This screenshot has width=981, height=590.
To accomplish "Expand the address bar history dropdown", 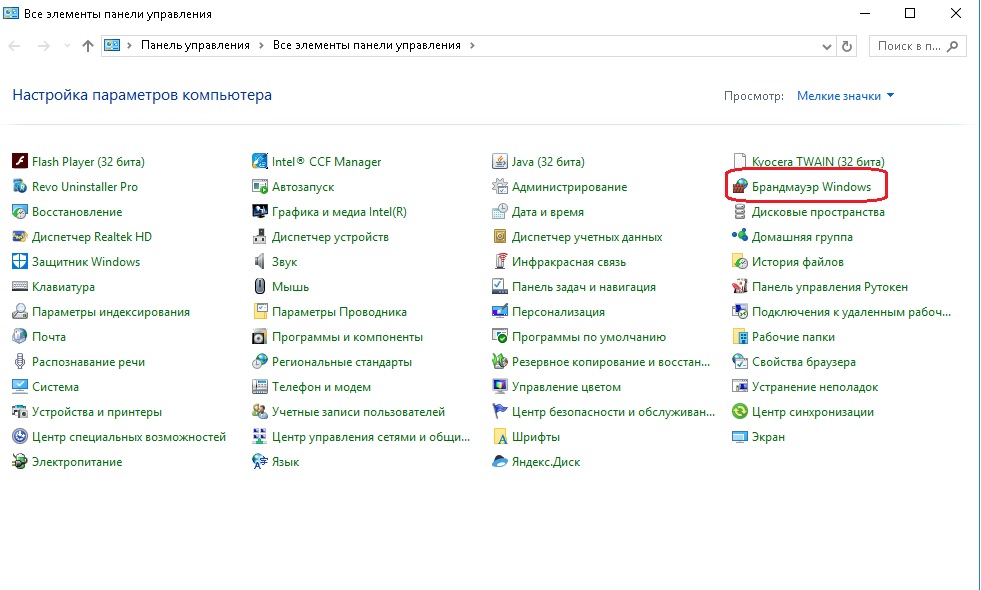I will 826,46.
